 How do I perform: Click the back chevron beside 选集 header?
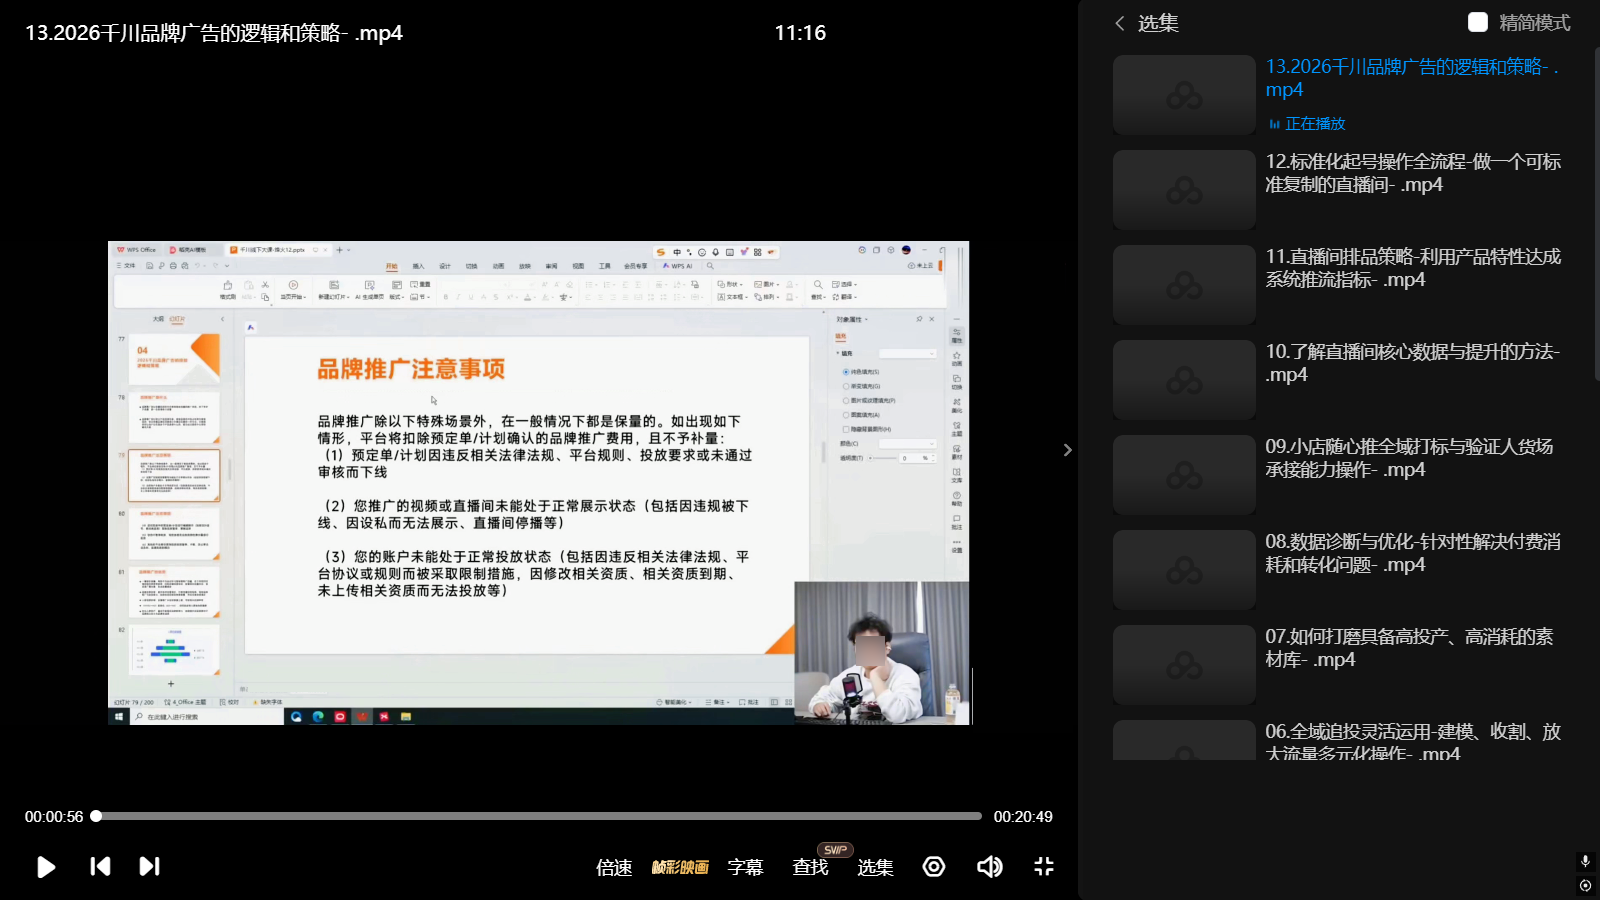coord(1120,22)
